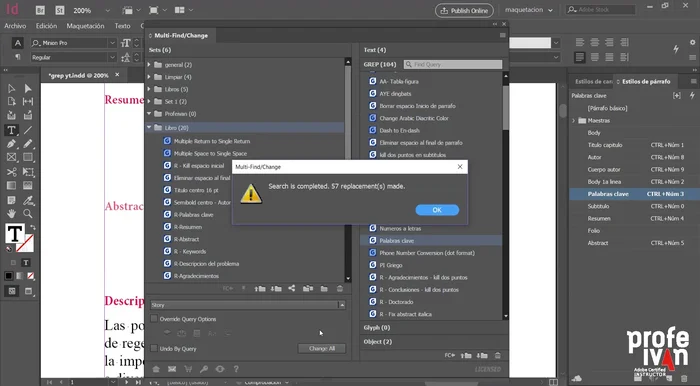Screen dimensions: 700x386
Task: Select the Eyedropper tool
Action: (x=28, y=200)
